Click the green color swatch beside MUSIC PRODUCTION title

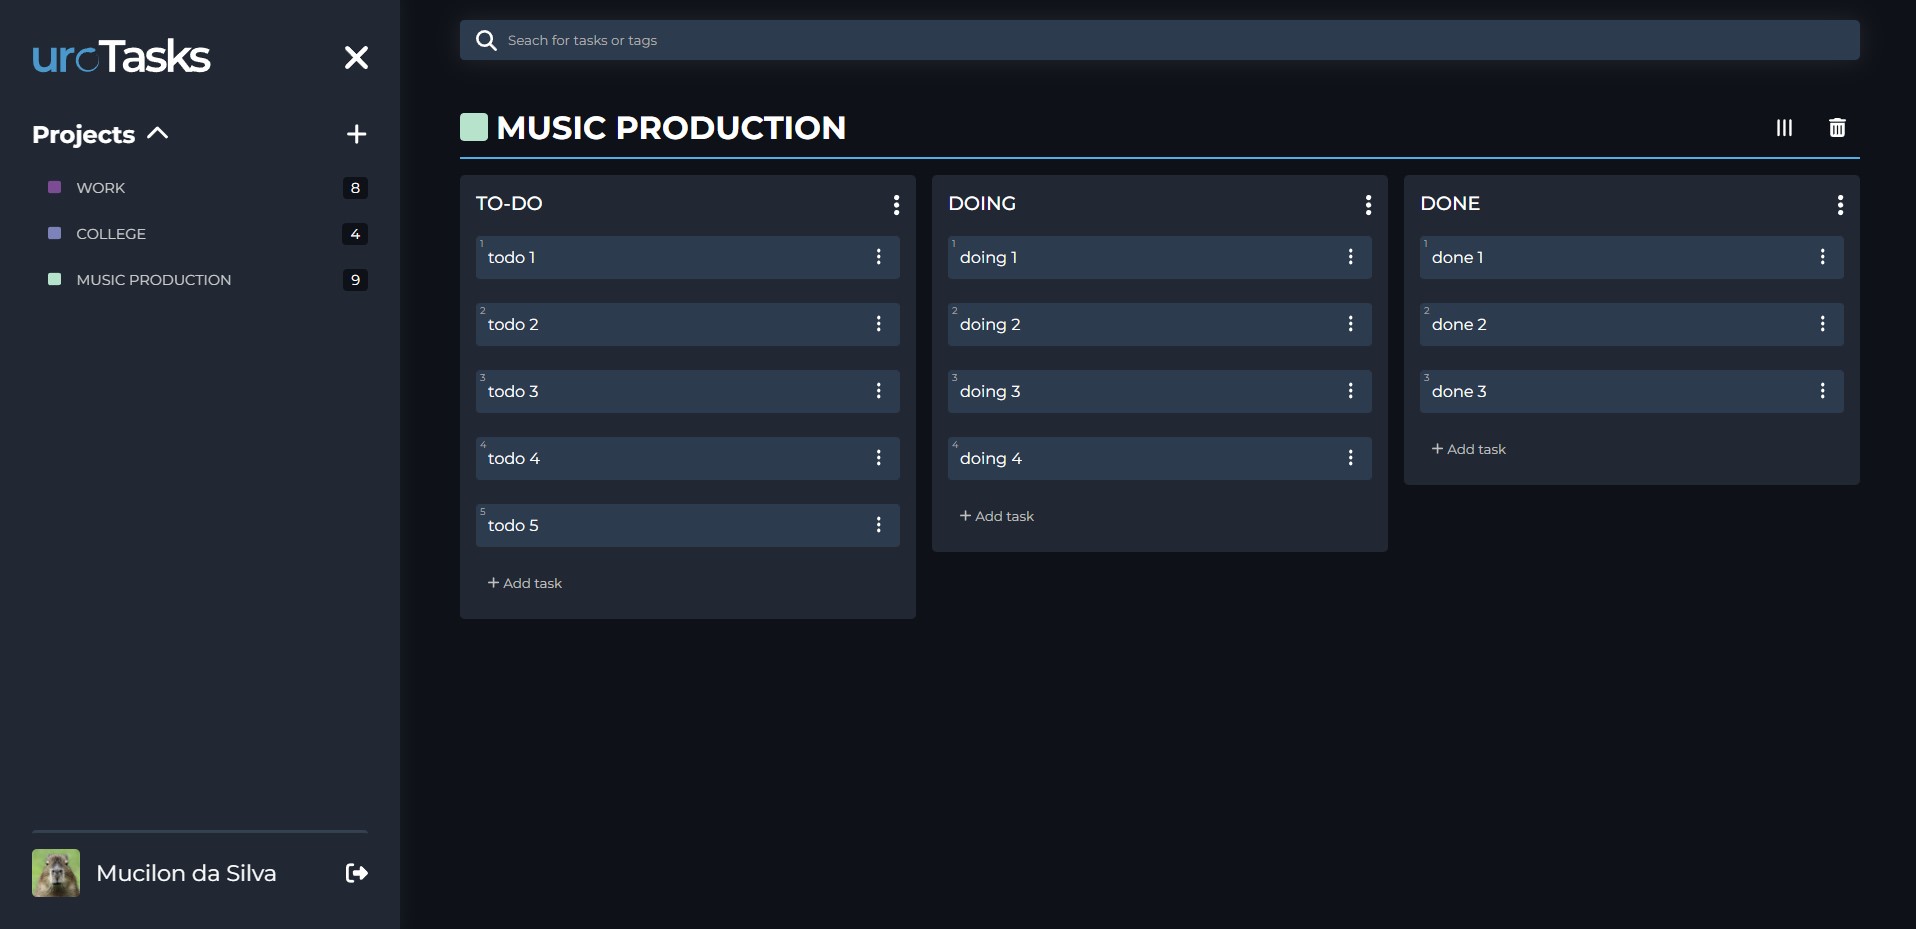pyautogui.click(x=473, y=126)
